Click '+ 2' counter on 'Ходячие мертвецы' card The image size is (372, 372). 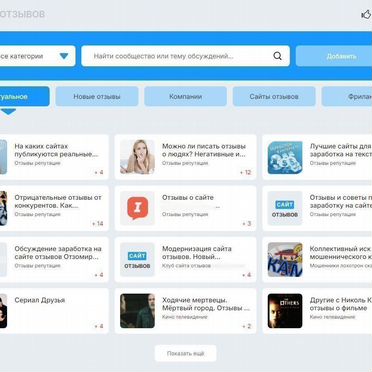pos(247,326)
